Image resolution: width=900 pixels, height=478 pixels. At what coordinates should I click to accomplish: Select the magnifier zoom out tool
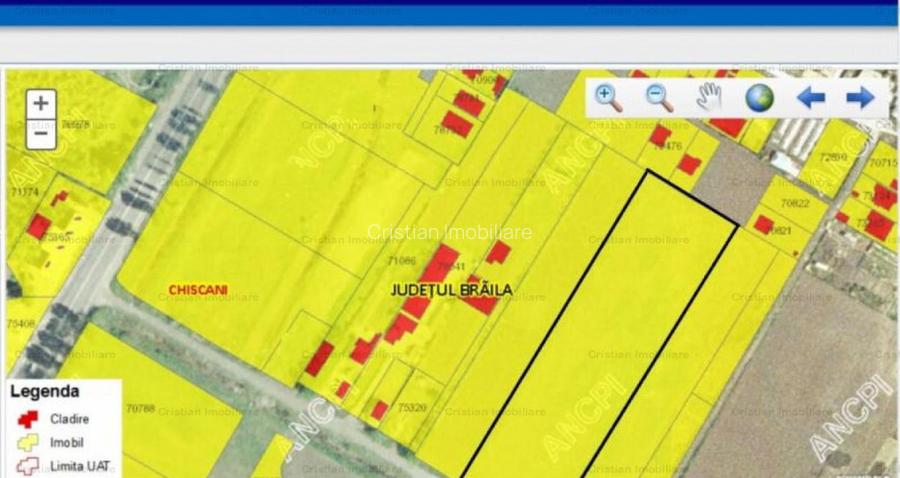[x=658, y=97]
